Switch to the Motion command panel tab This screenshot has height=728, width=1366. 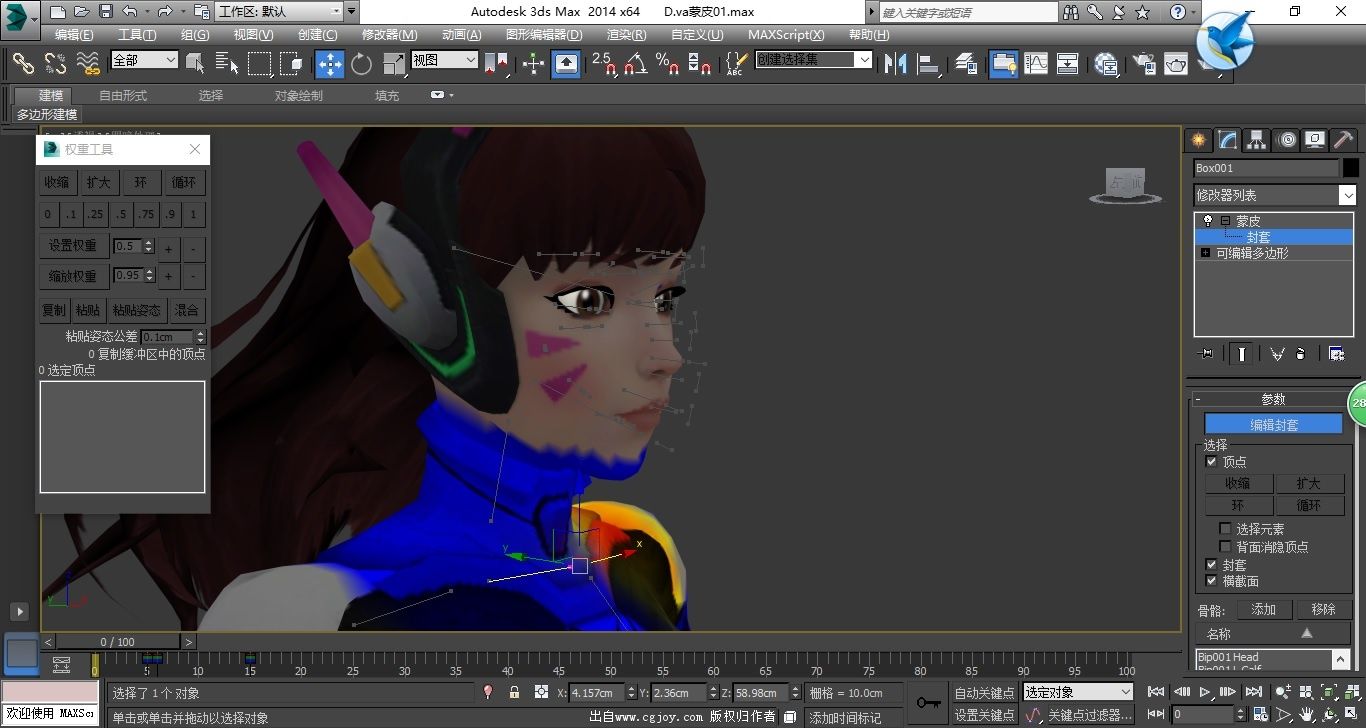pos(1287,140)
